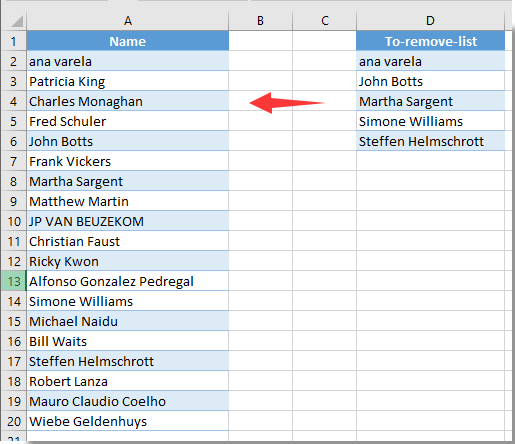Select row 13 header

(14, 281)
